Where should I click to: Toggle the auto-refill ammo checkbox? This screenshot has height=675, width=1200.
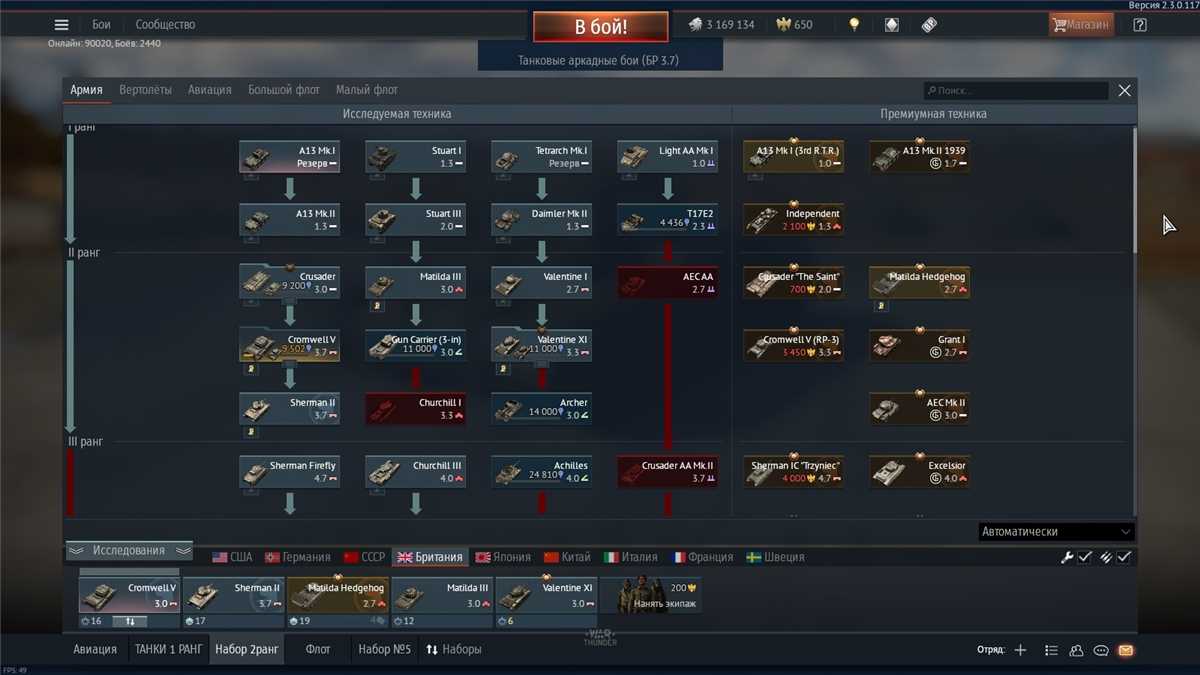pyautogui.click(x=1124, y=557)
